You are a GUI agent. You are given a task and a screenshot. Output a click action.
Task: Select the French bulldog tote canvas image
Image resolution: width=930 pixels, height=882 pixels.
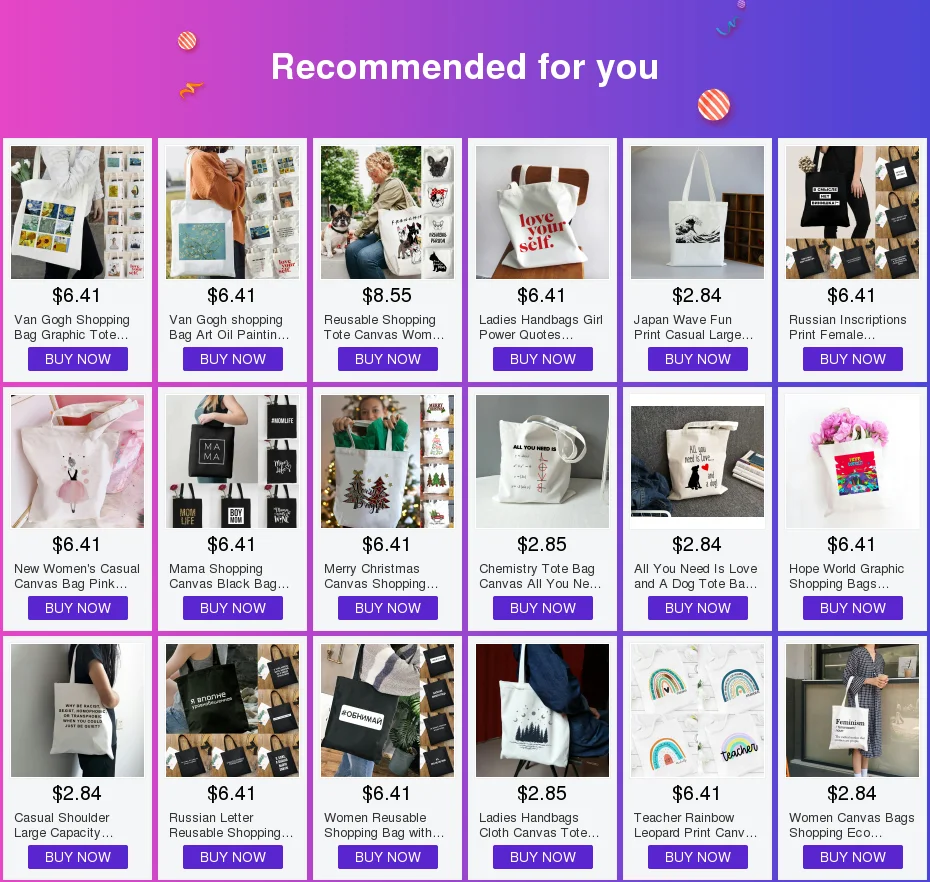[x=387, y=212]
